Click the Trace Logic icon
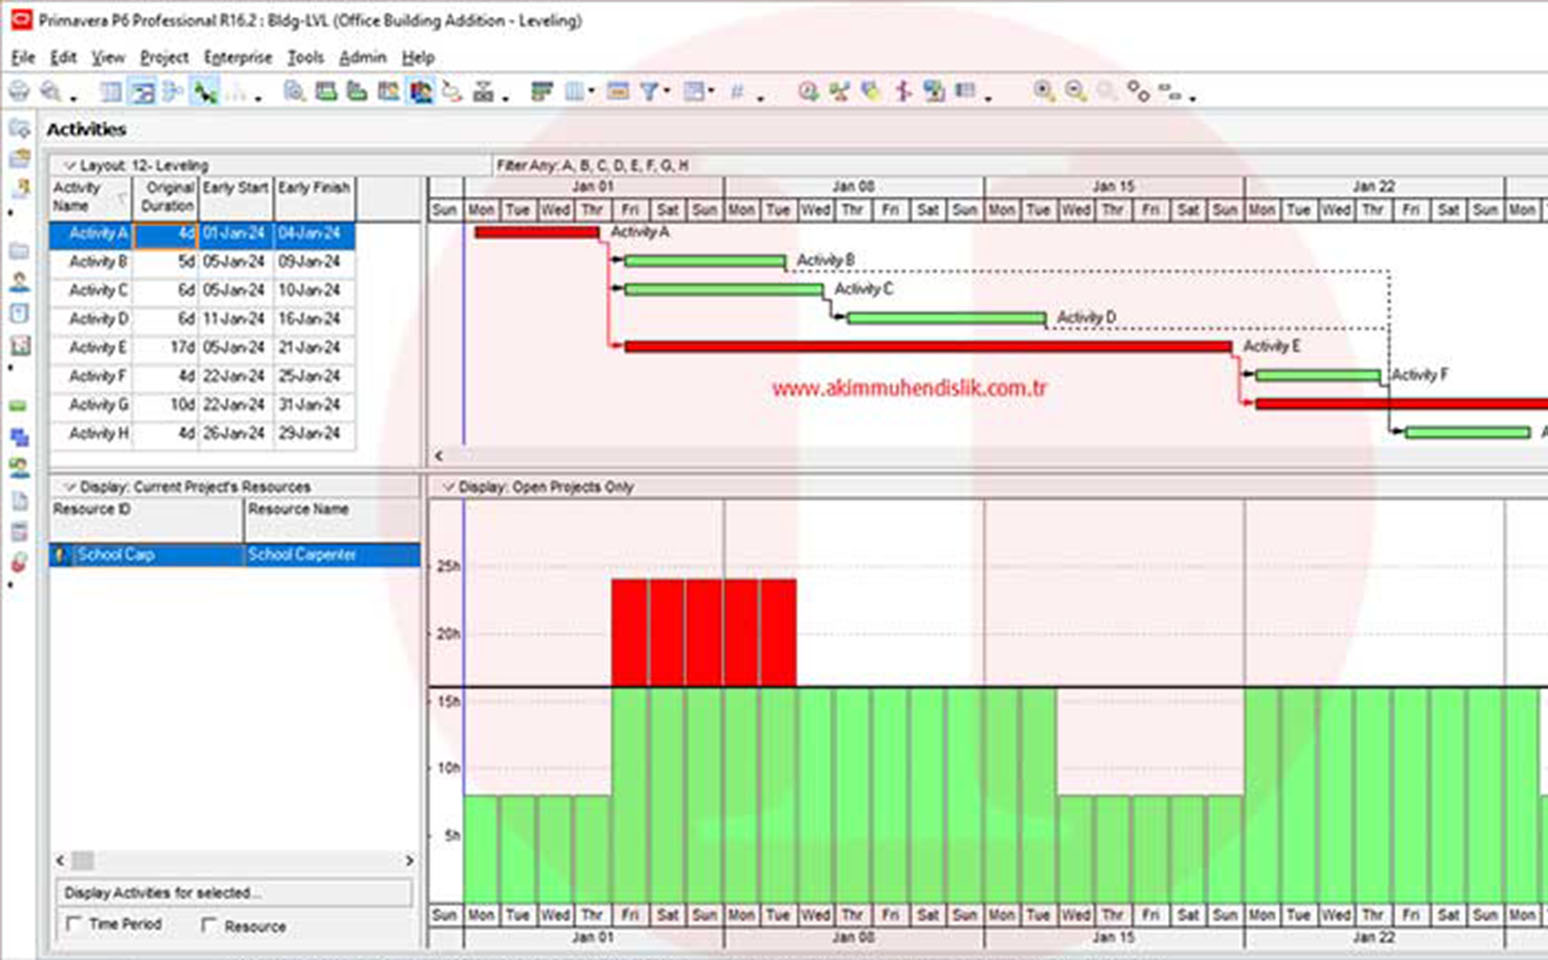The height and width of the screenshot is (960, 1548). [452, 92]
